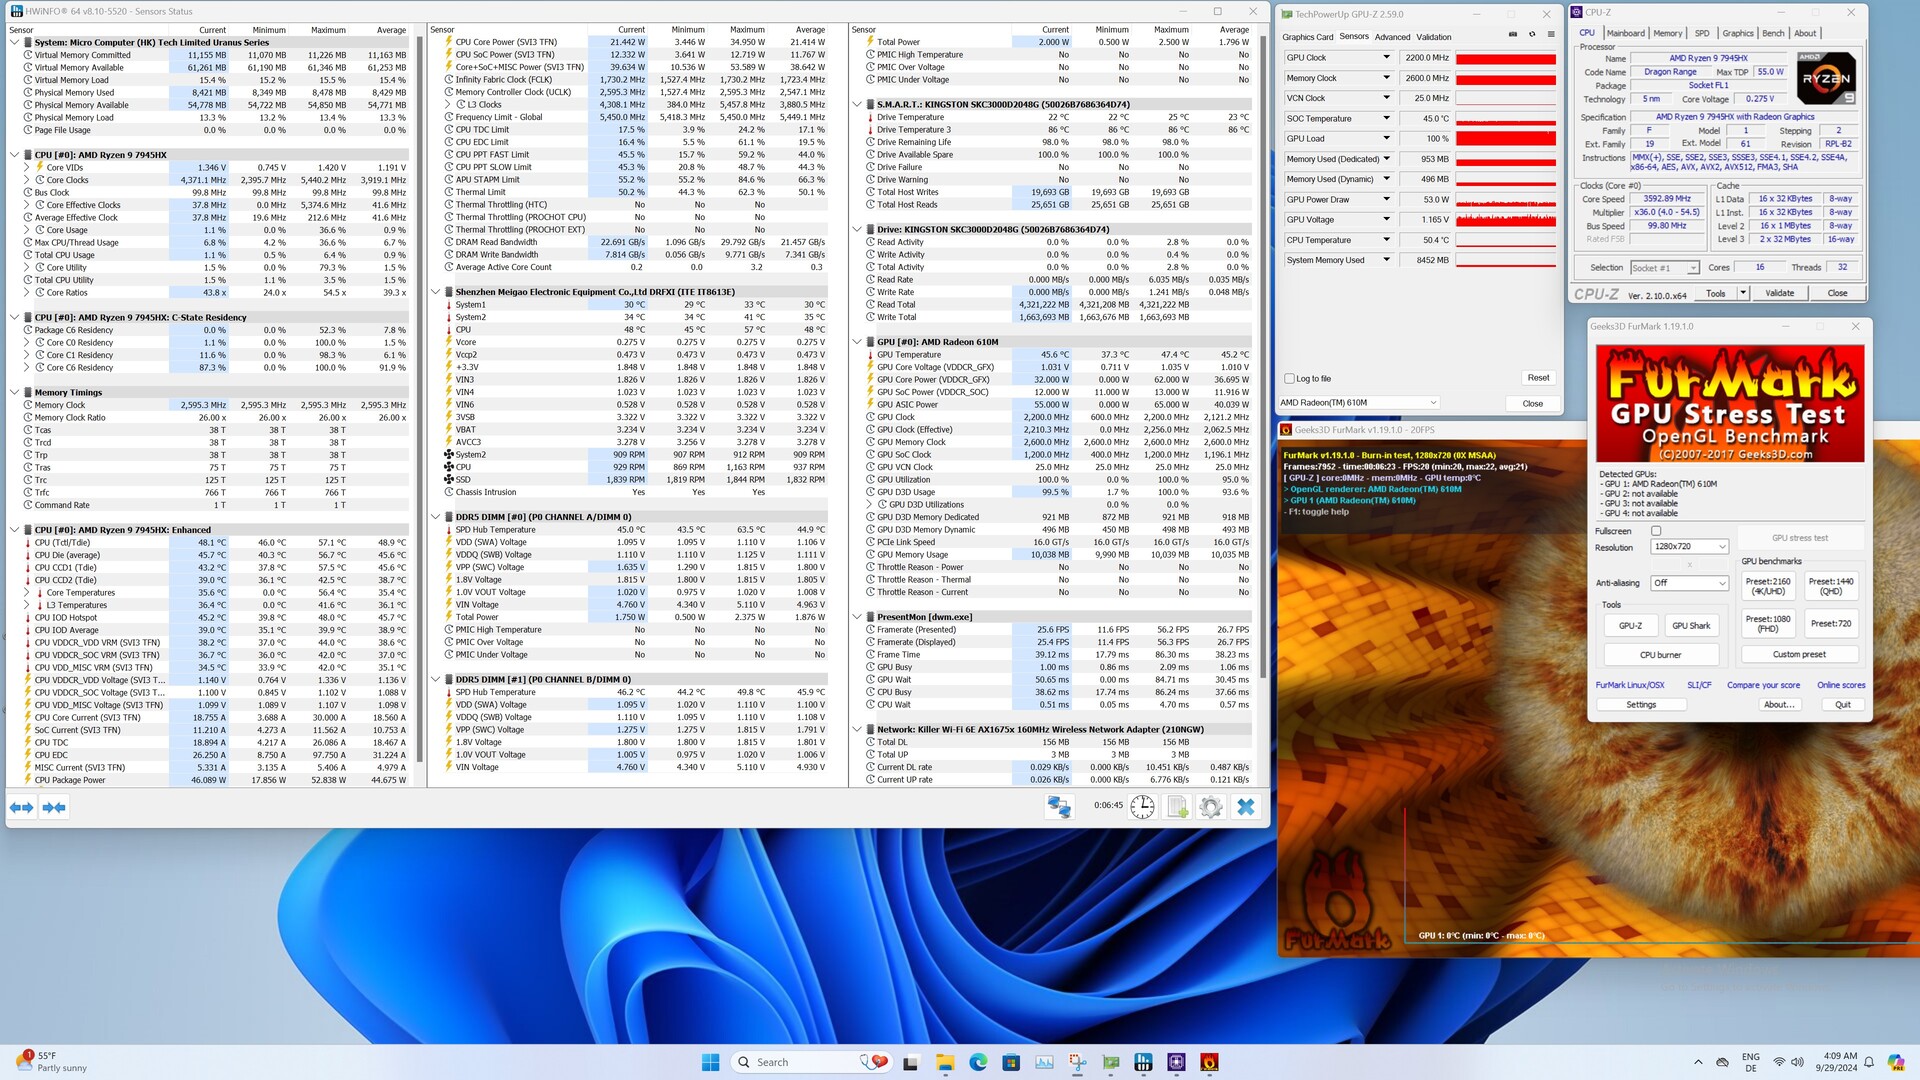This screenshot has width=1920, height=1080.
Task: Click the expand columns arrows icon
Action: 22,807
